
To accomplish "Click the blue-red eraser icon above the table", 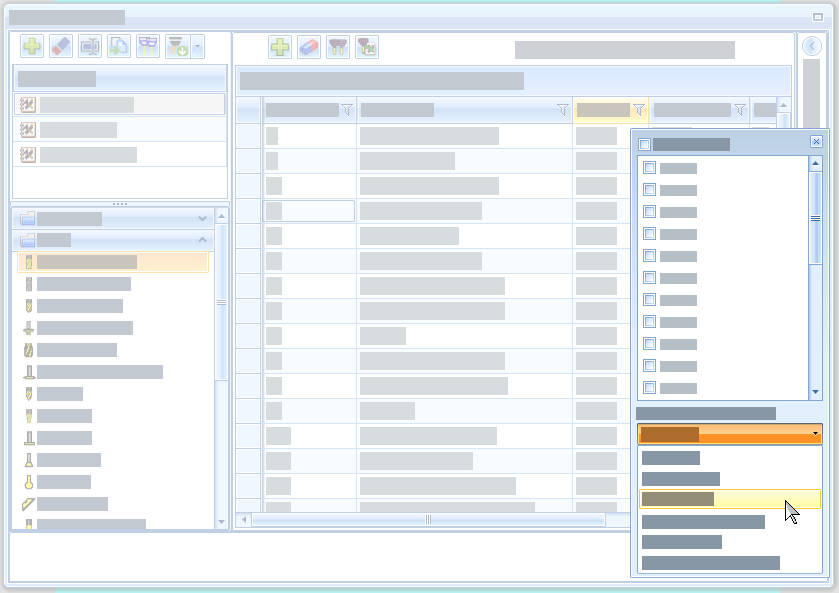I will coord(309,47).
